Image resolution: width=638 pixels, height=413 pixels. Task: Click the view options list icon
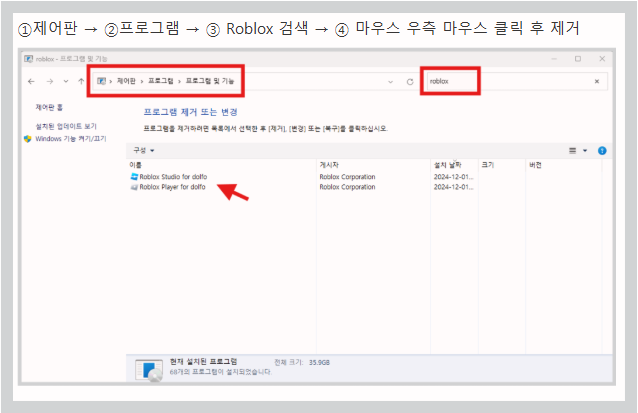point(572,151)
